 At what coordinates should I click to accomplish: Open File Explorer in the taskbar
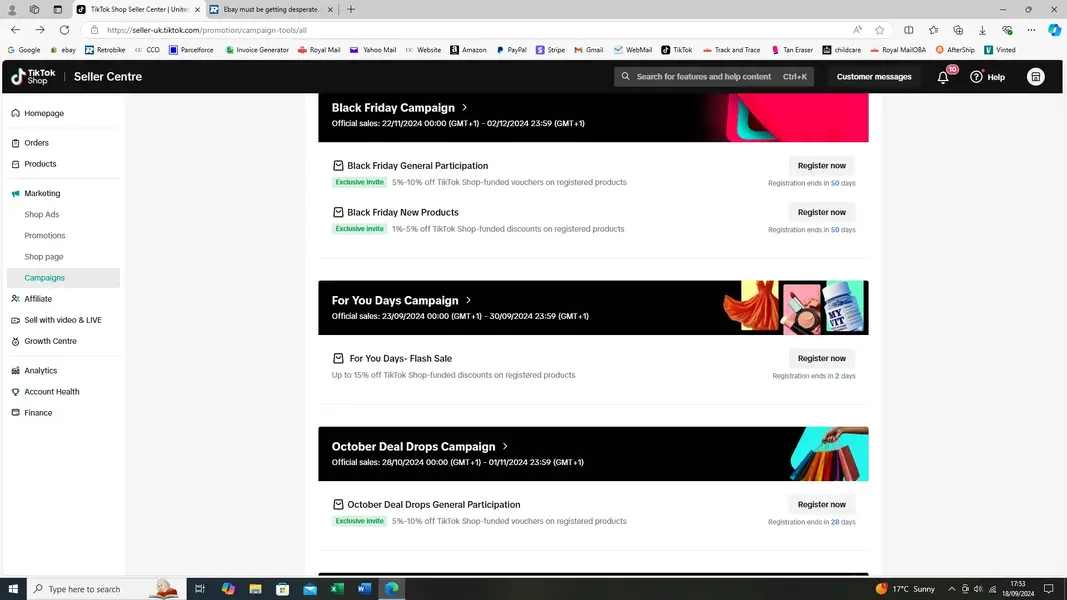tap(255, 588)
